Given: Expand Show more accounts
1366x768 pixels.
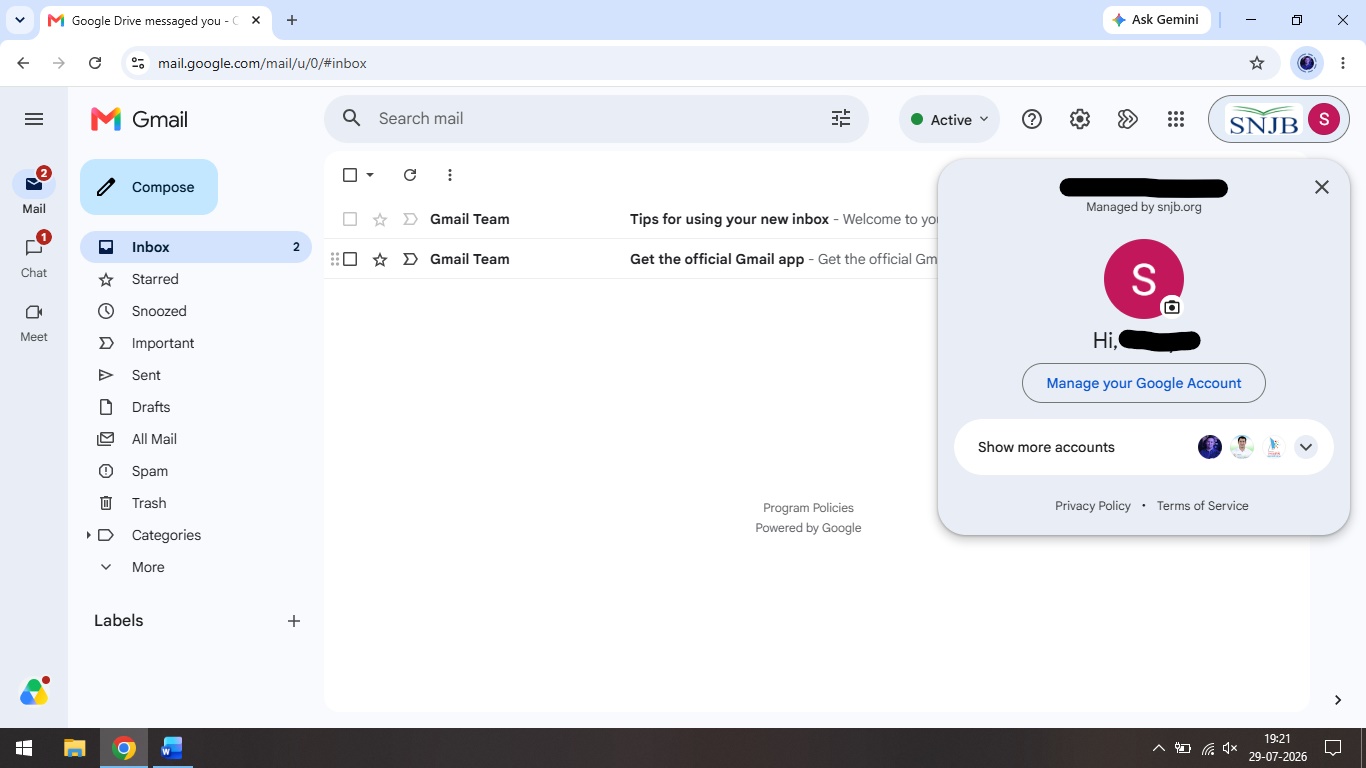Looking at the screenshot, I should (1144, 447).
